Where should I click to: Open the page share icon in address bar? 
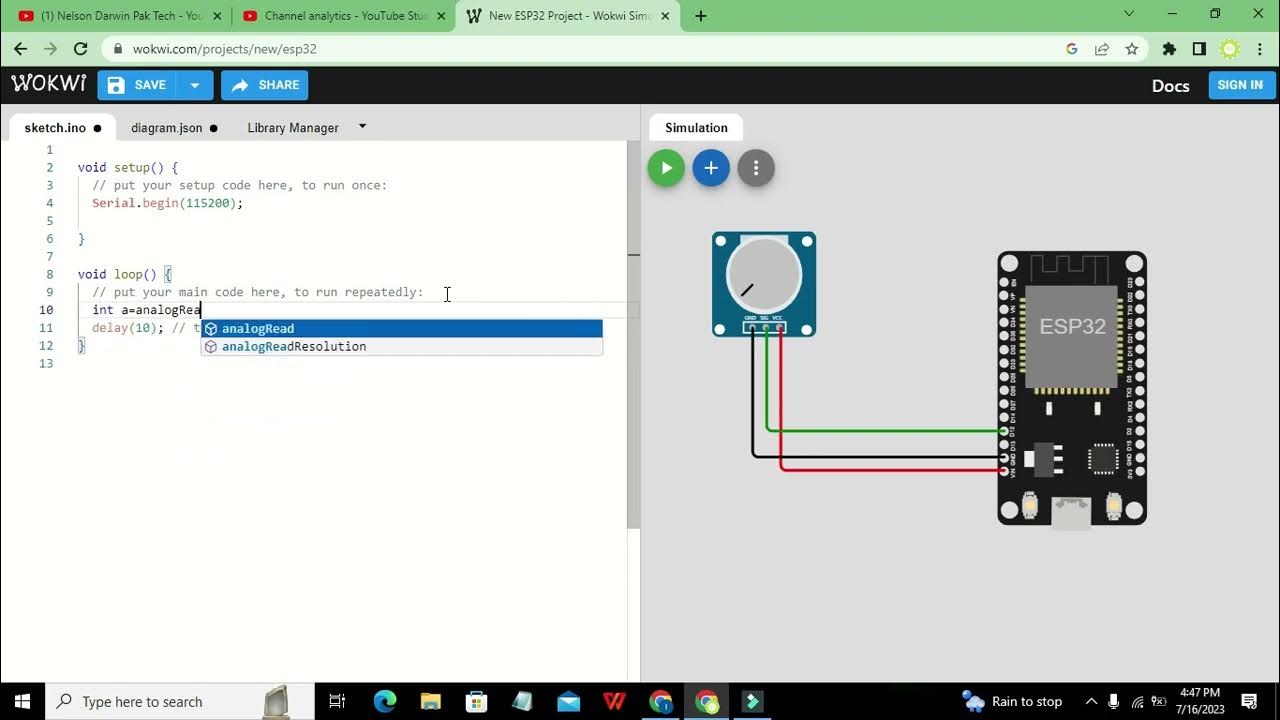coord(1102,48)
